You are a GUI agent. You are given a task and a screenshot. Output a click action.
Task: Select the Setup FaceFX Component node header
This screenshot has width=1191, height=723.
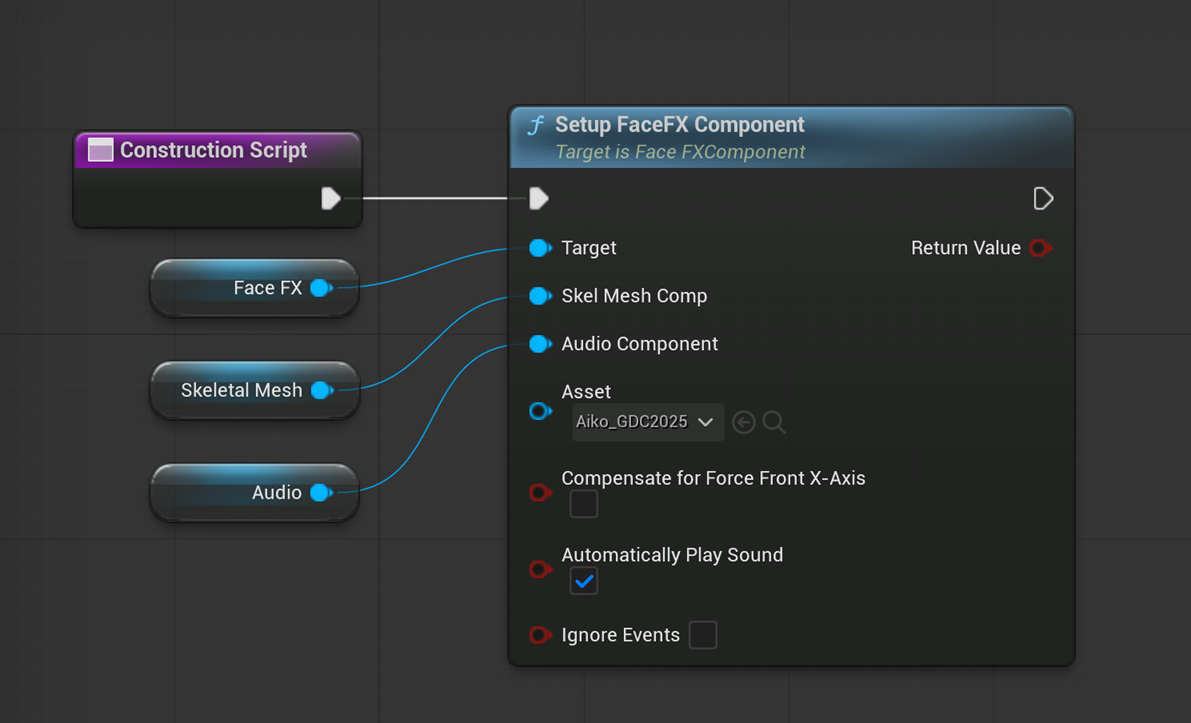coord(791,137)
